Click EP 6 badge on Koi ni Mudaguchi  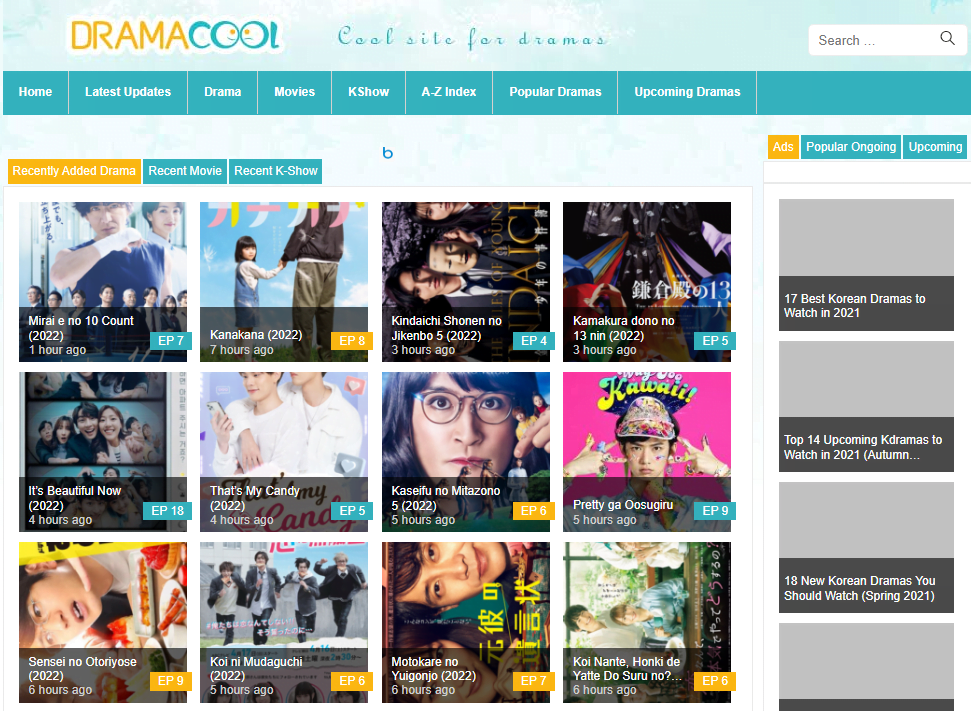352,681
